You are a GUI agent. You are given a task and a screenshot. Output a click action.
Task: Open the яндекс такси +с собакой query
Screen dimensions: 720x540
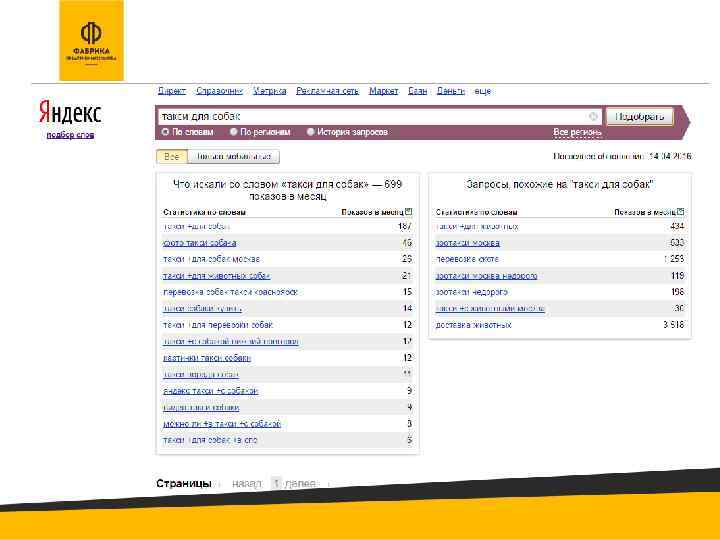click(x=210, y=391)
